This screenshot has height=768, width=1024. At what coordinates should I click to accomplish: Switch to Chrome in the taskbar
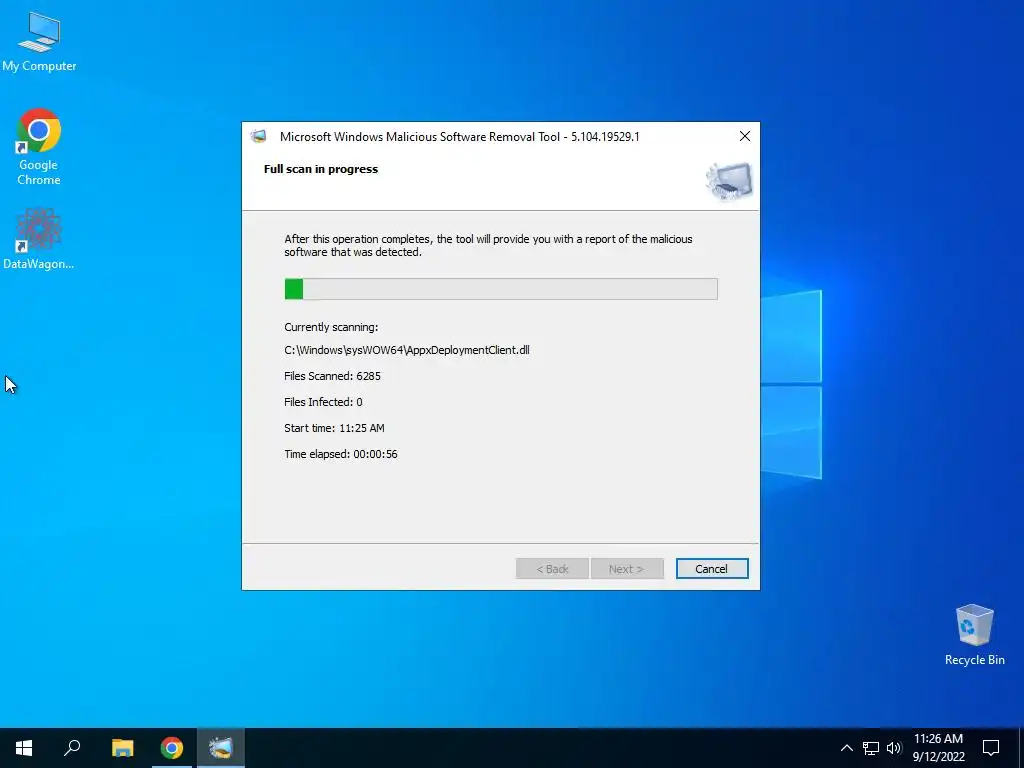click(172, 748)
